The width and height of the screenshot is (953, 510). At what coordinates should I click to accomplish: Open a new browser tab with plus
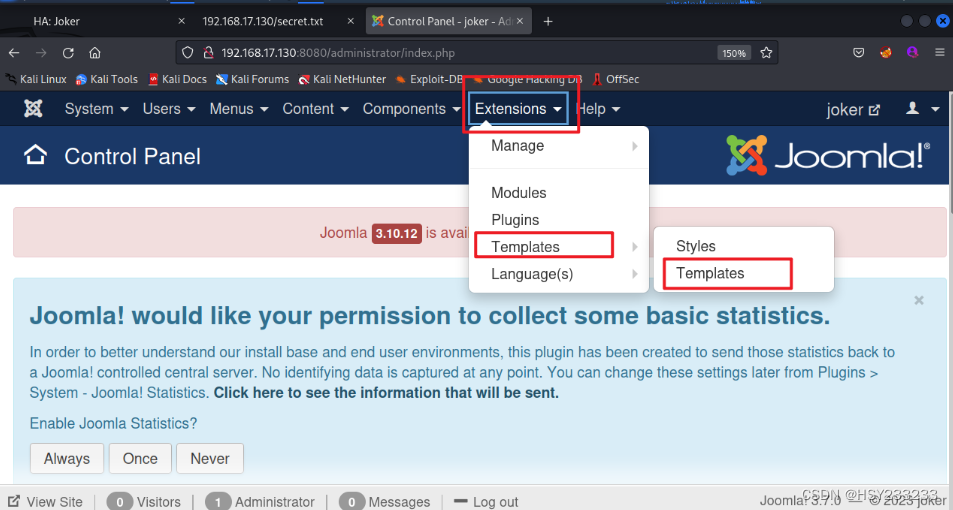548,21
